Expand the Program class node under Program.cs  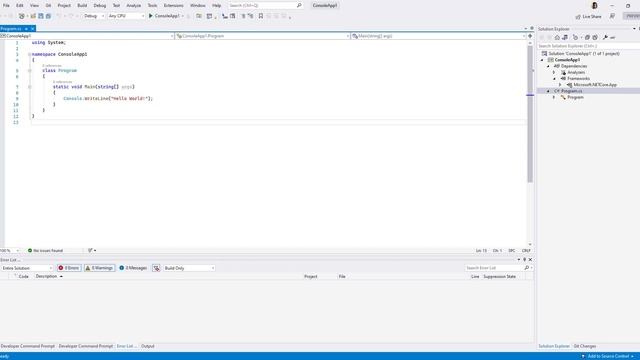click(554, 97)
